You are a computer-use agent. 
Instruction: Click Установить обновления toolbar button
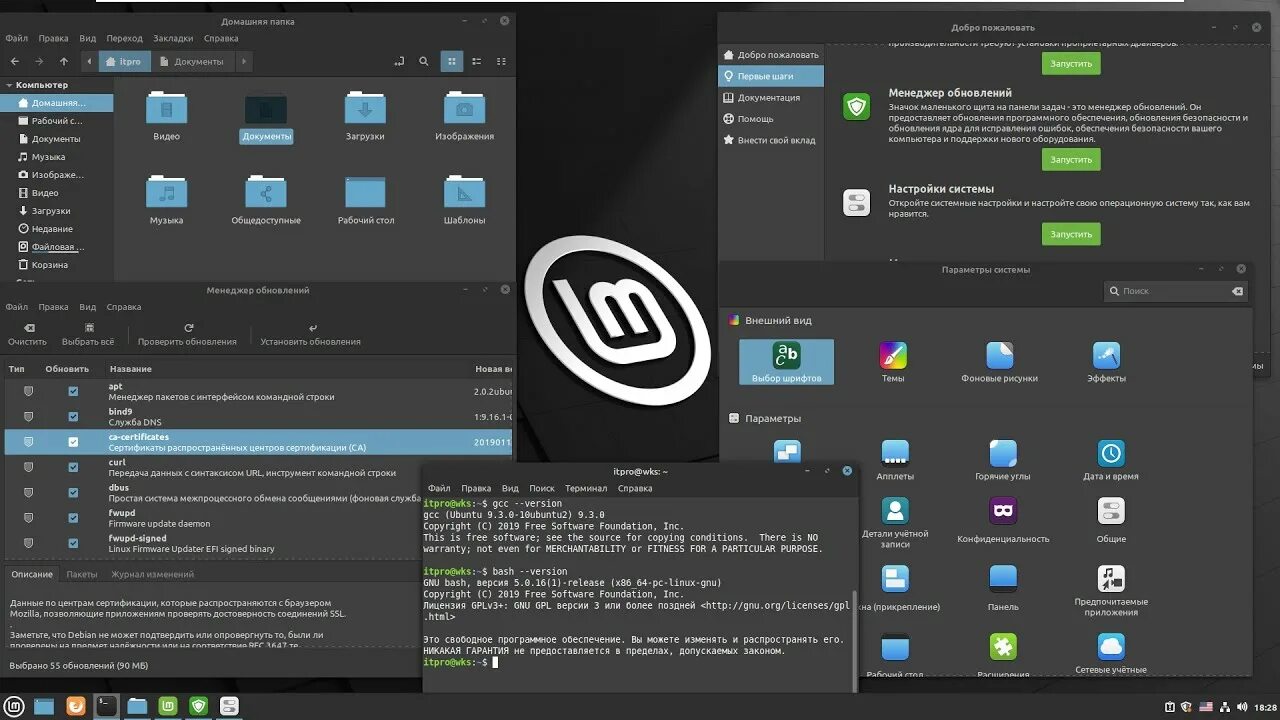pyautogui.click(x=311, y=334)
